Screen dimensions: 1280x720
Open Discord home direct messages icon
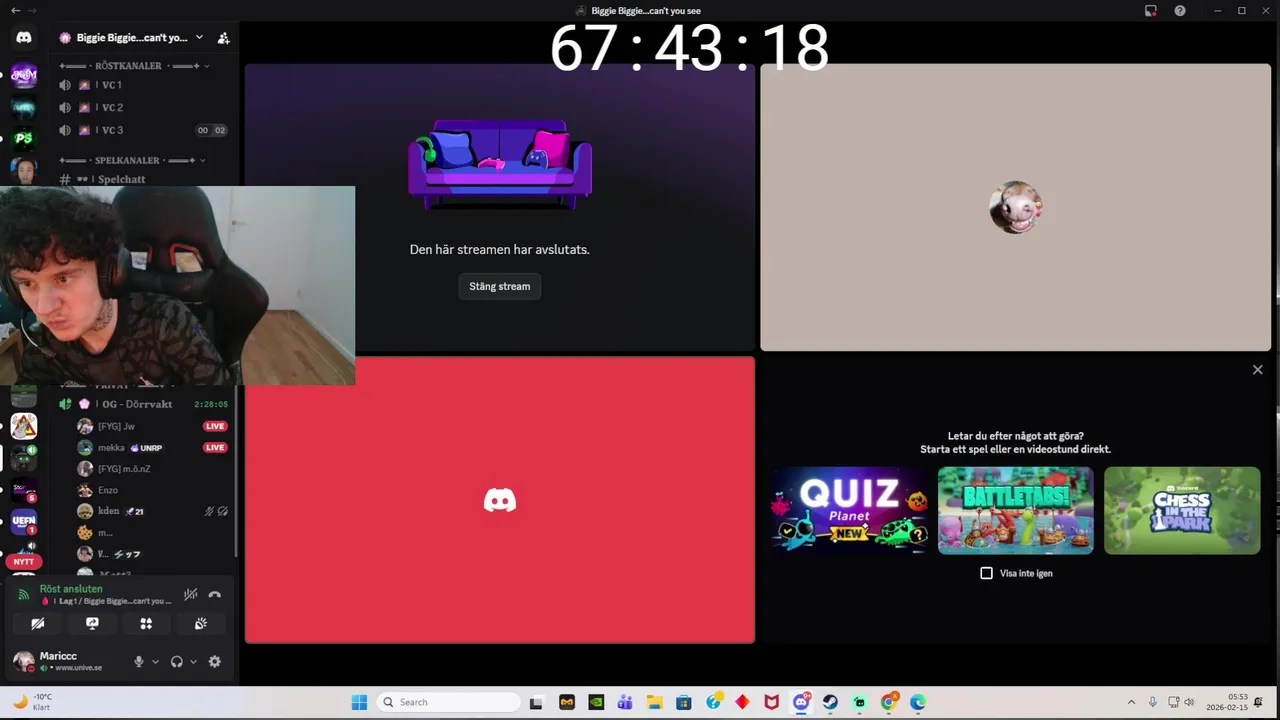click(24, 37)
